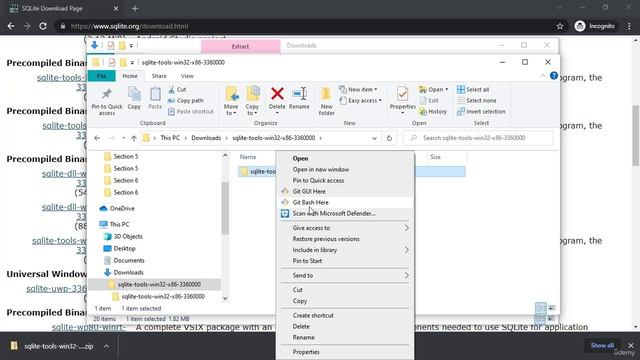
Task: Click Paste shortcut in the ribbon
Action: tap(191, 111)
